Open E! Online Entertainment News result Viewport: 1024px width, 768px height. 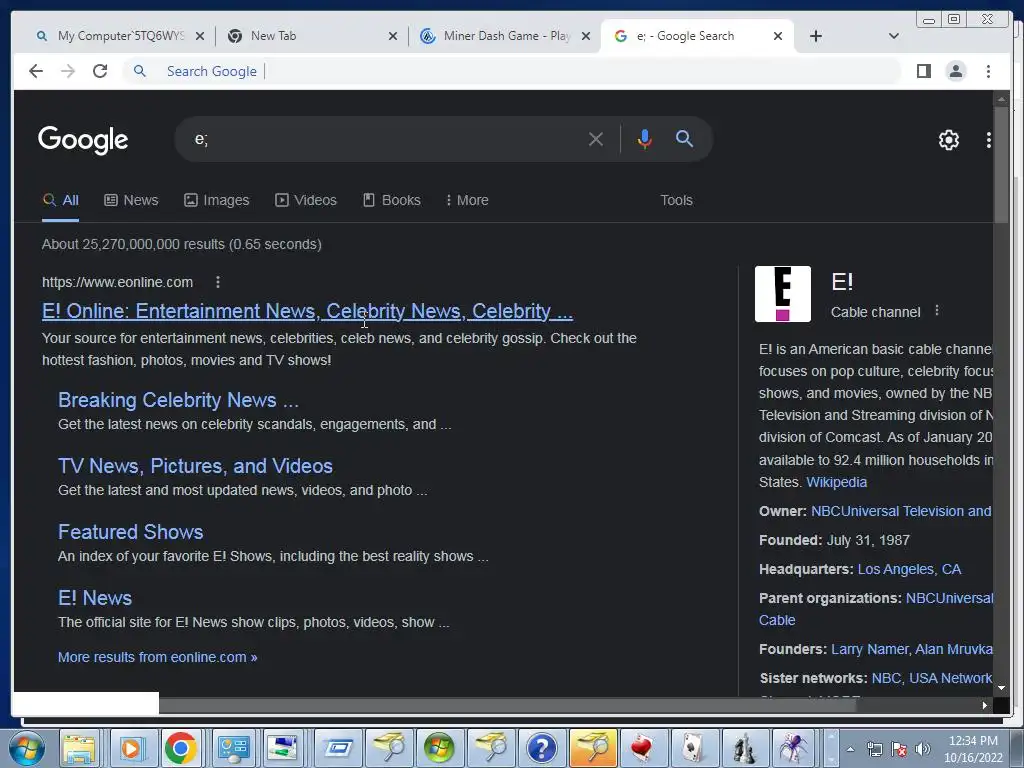tap(307, 311)
